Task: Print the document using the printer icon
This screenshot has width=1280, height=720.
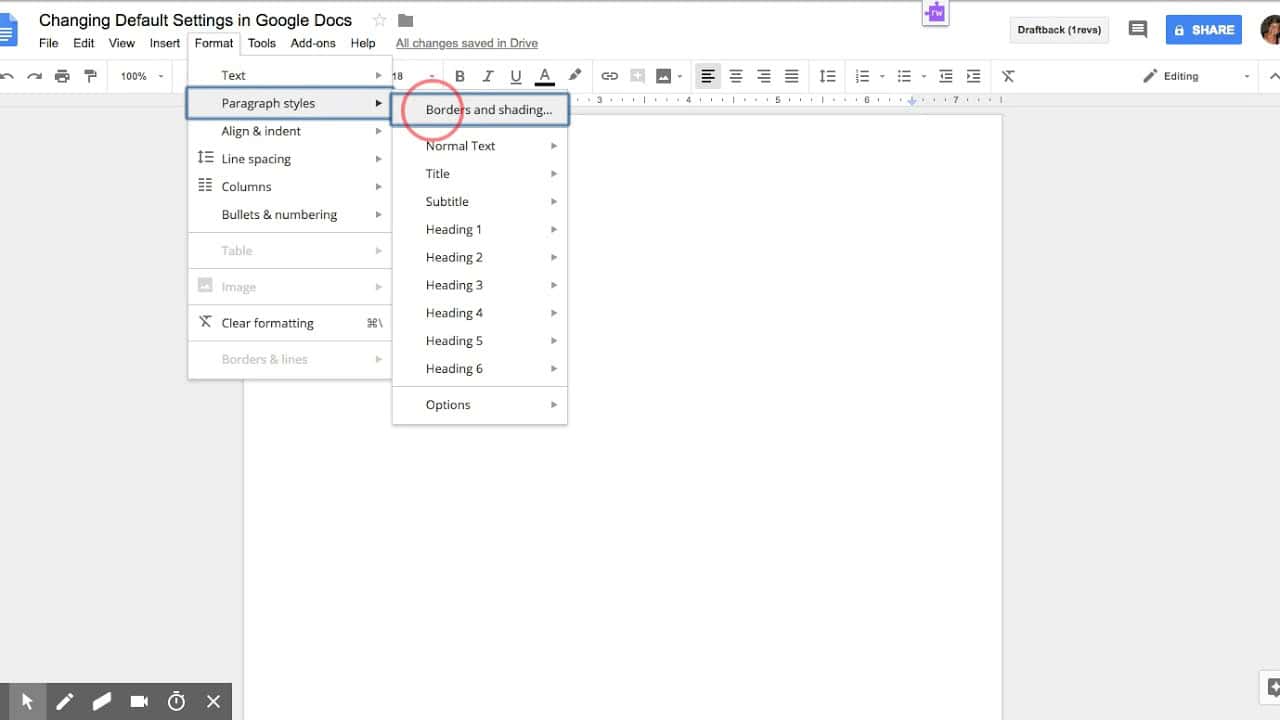Action: pyautogui.click(x=62, y=76)
